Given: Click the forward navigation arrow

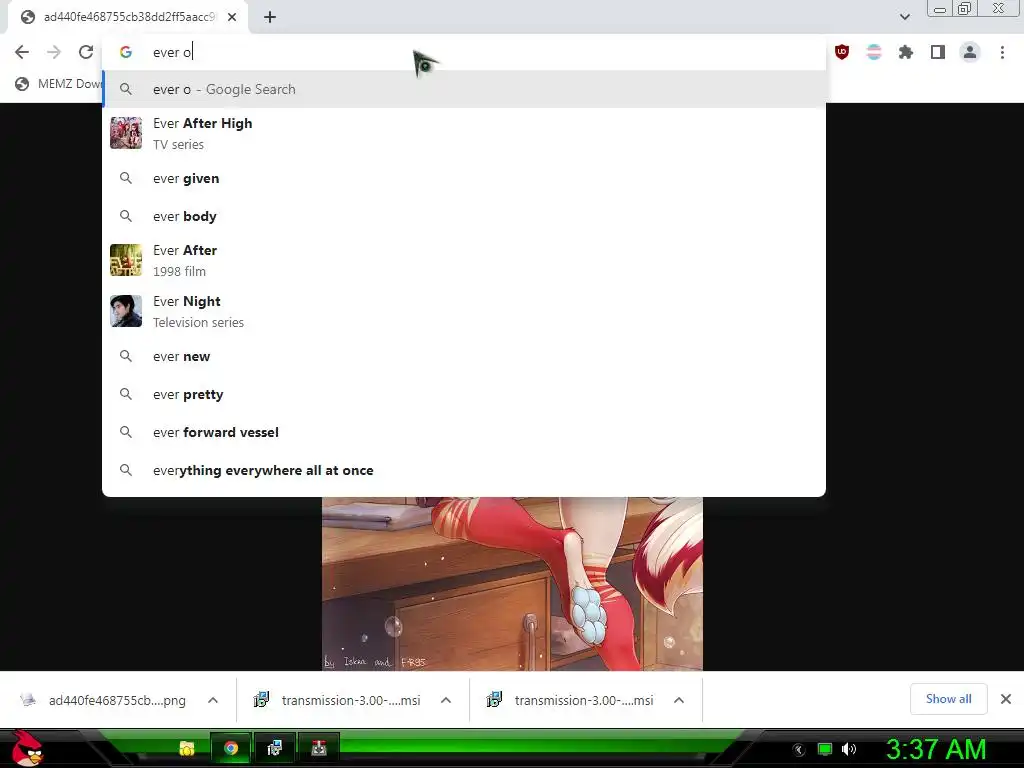Looking at the screenshot, I should 54,52.
